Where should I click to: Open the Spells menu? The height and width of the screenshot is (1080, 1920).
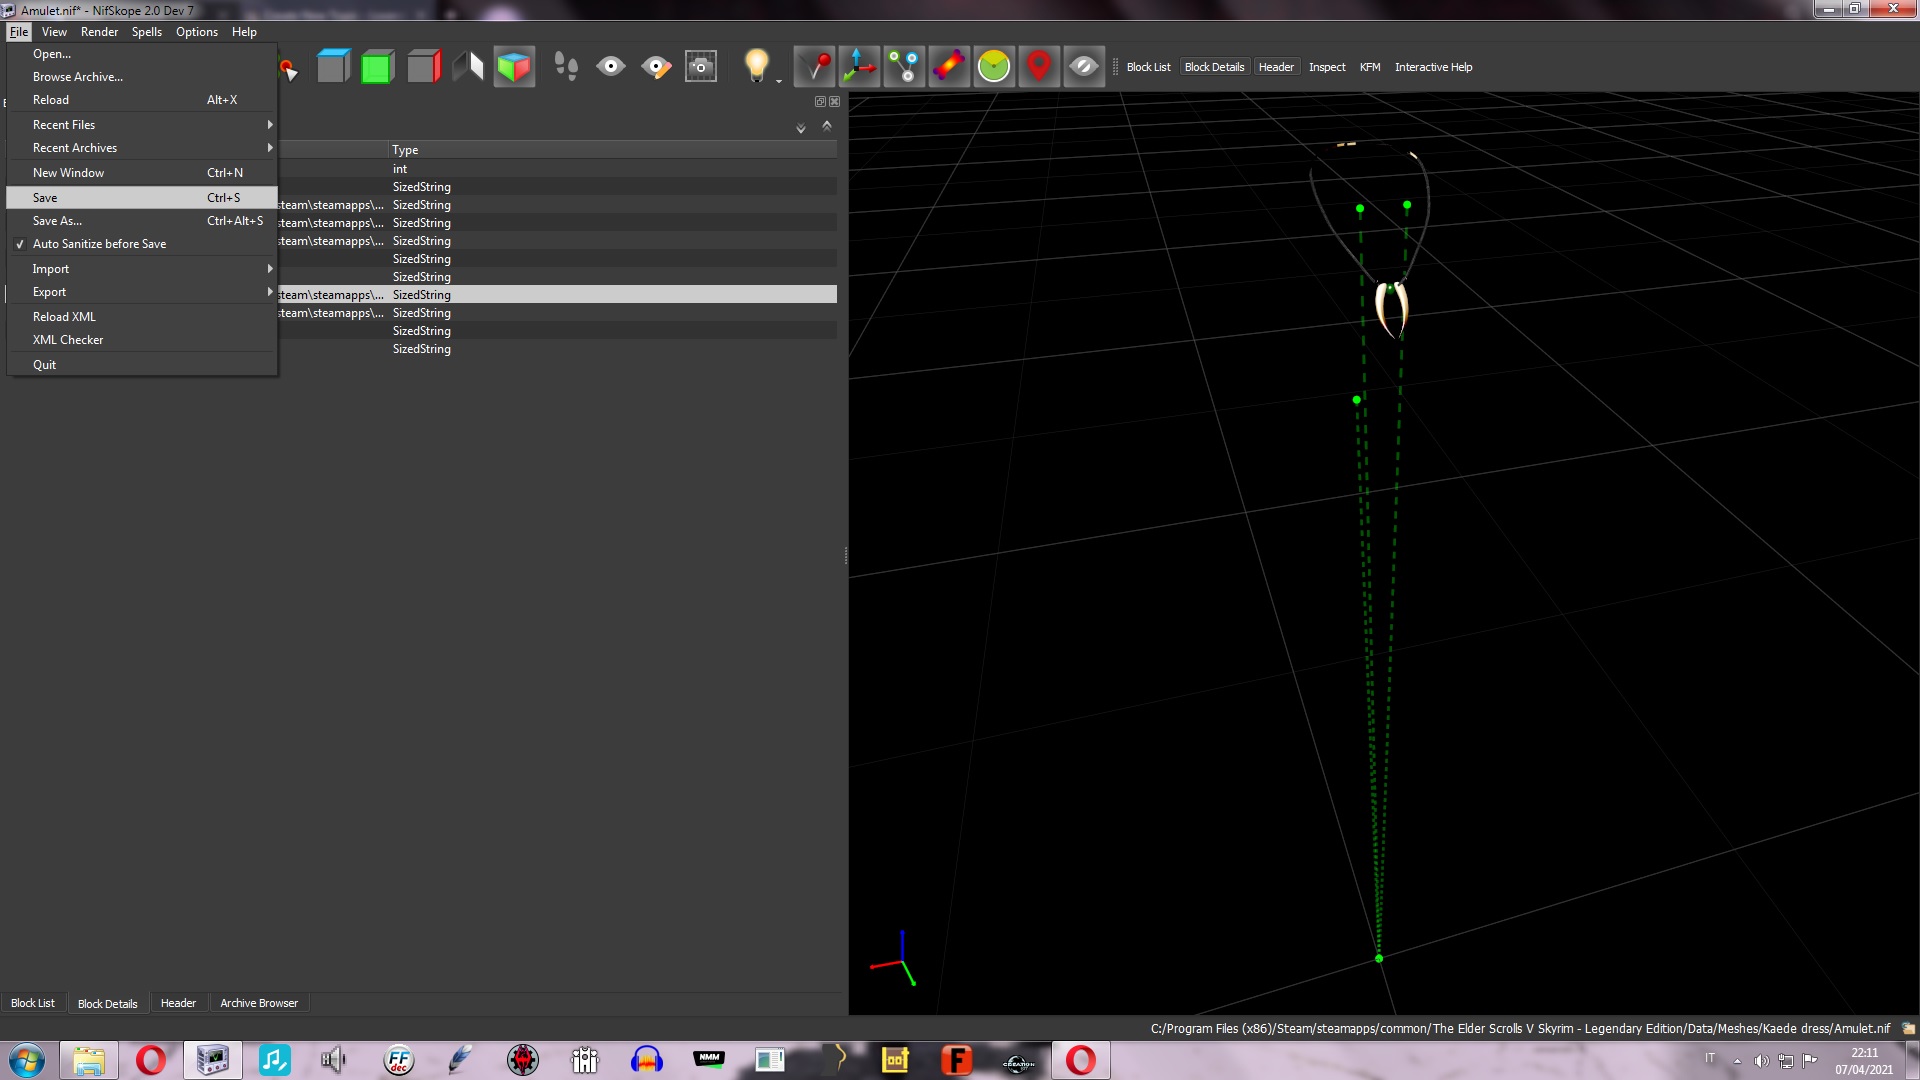point(147,32)
